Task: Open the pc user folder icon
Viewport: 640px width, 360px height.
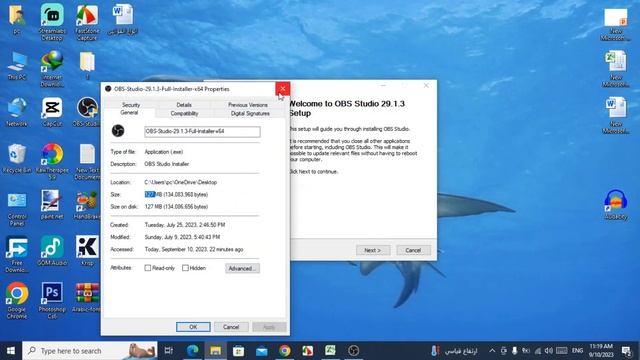Action: click(x=17, y=19)
